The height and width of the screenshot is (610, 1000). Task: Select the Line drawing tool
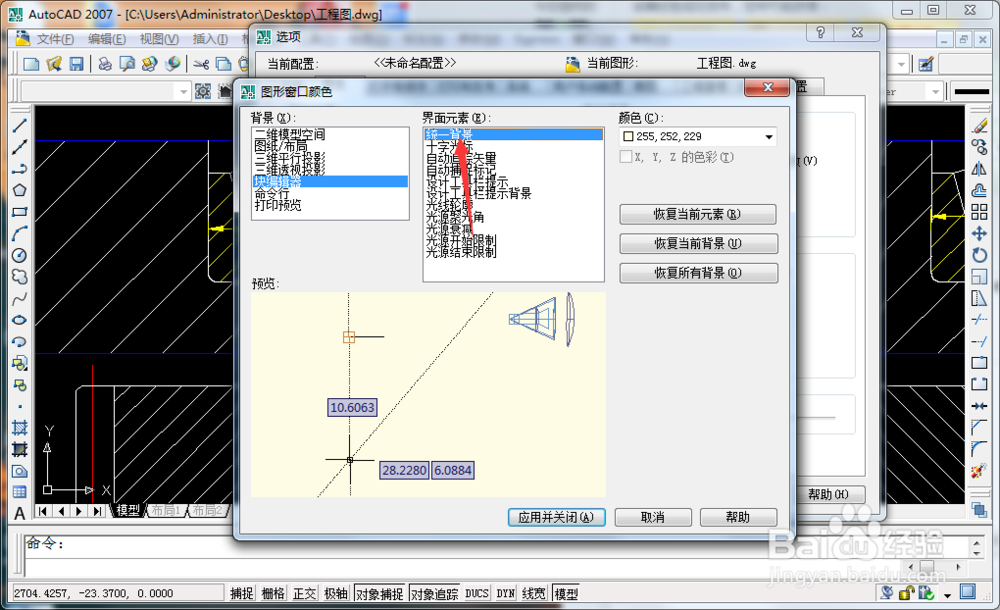click(x=20, y=125)
